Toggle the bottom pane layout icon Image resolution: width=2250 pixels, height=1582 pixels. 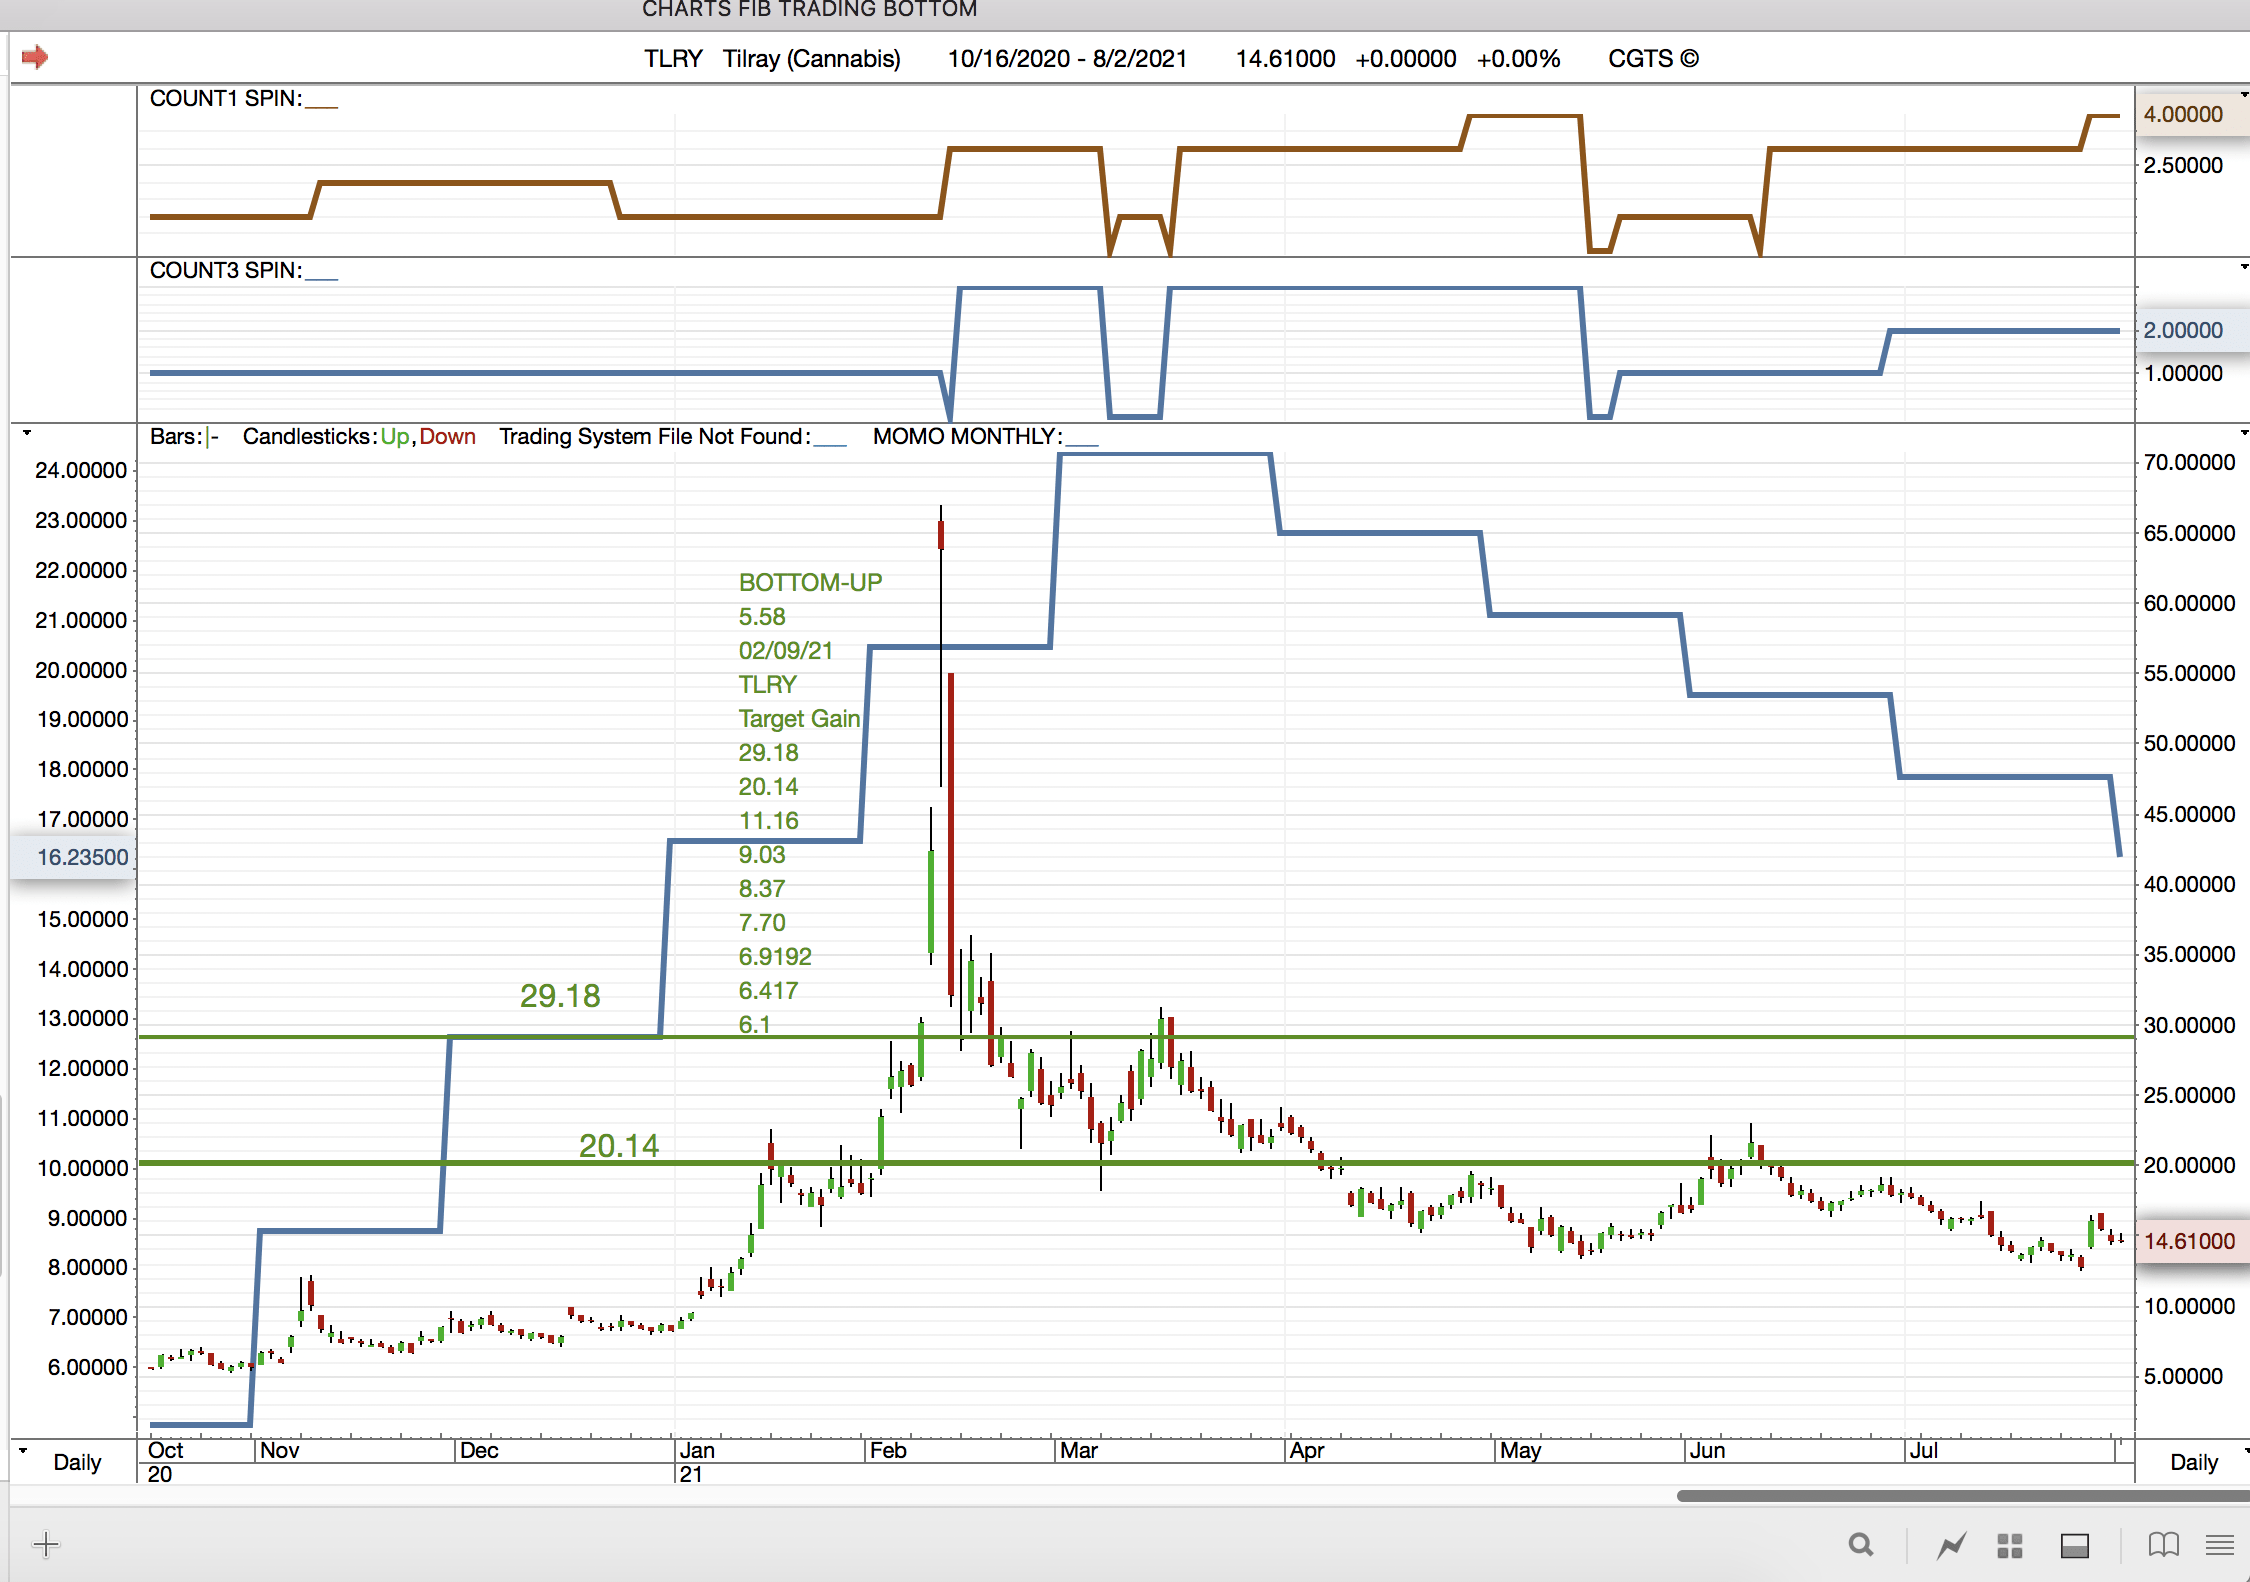(2075, 1546)
